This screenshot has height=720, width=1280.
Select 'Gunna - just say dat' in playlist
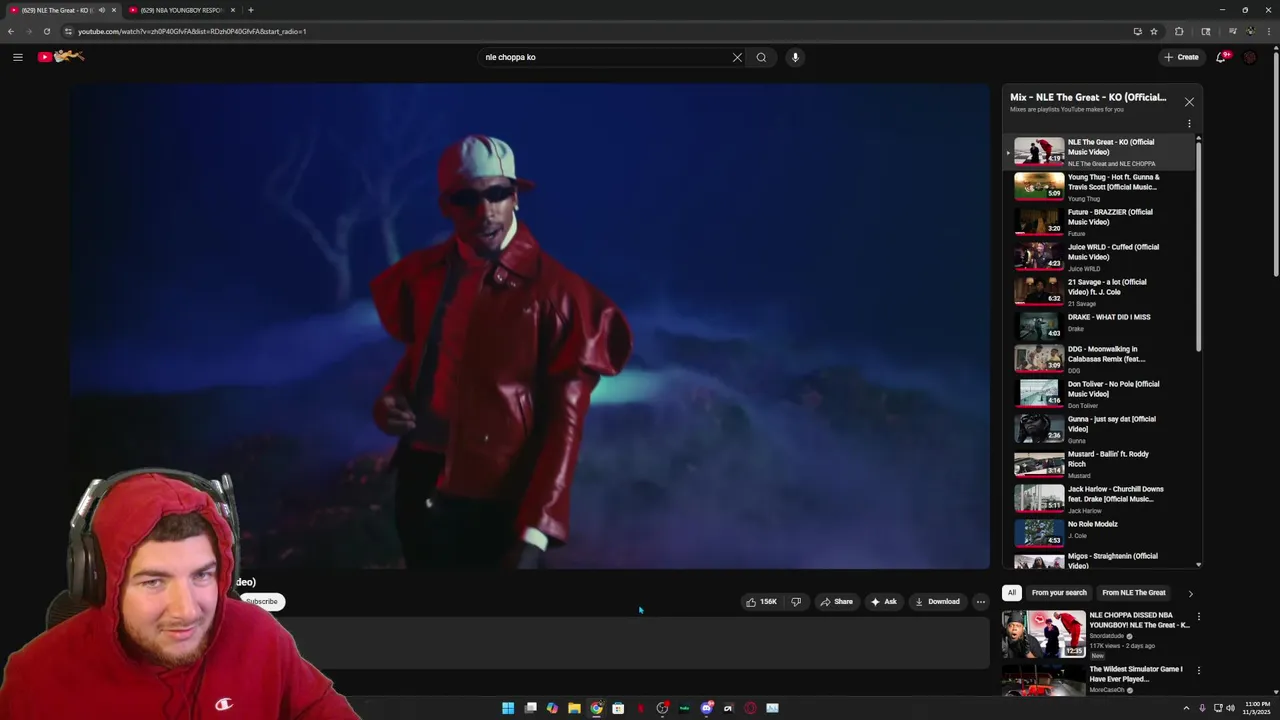(x=1098, y=429)
